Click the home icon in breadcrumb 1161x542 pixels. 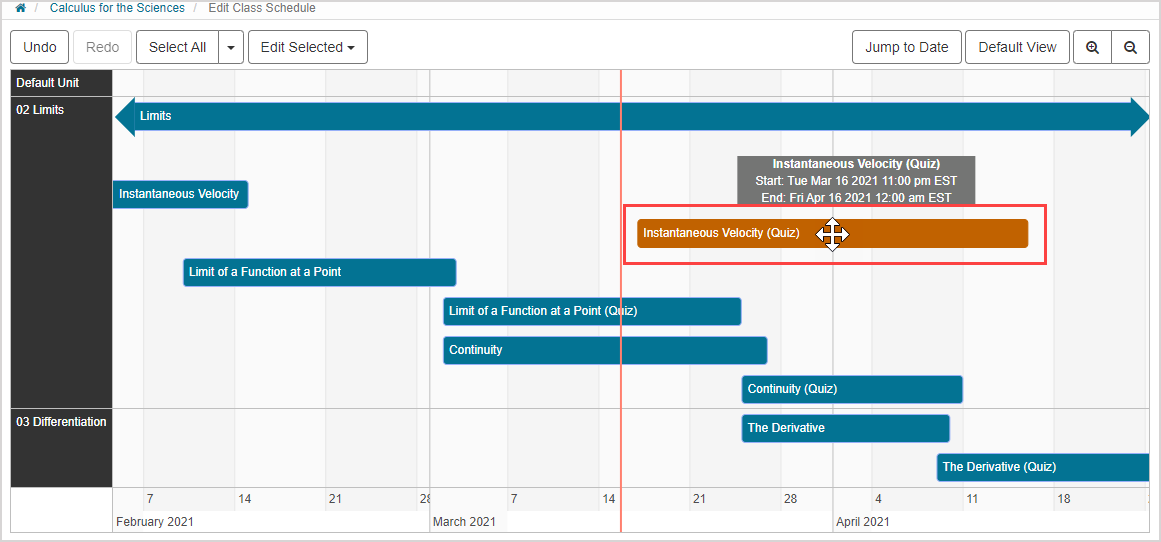tap(20, 8)
